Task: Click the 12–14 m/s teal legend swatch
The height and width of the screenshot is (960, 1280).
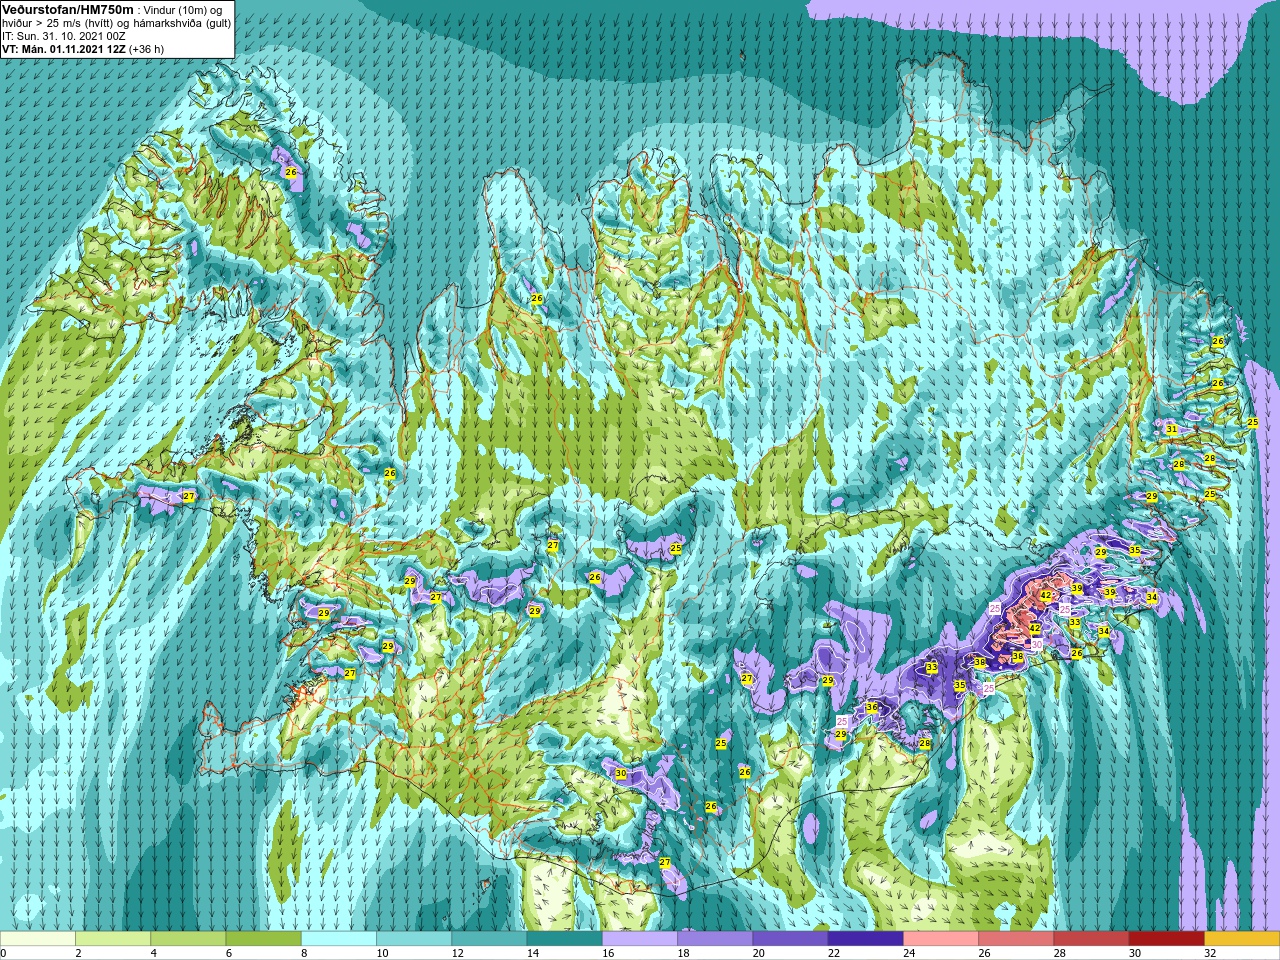Action: [489, 939]
